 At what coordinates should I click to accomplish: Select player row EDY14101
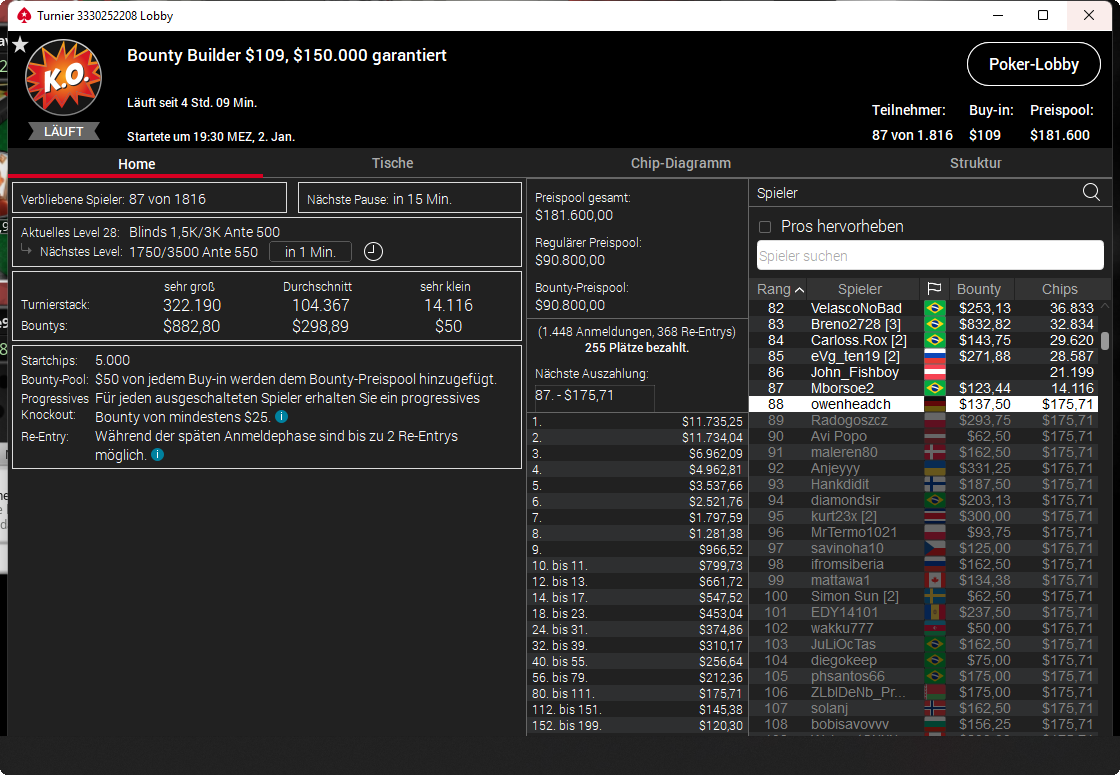(x=923, y=612)
